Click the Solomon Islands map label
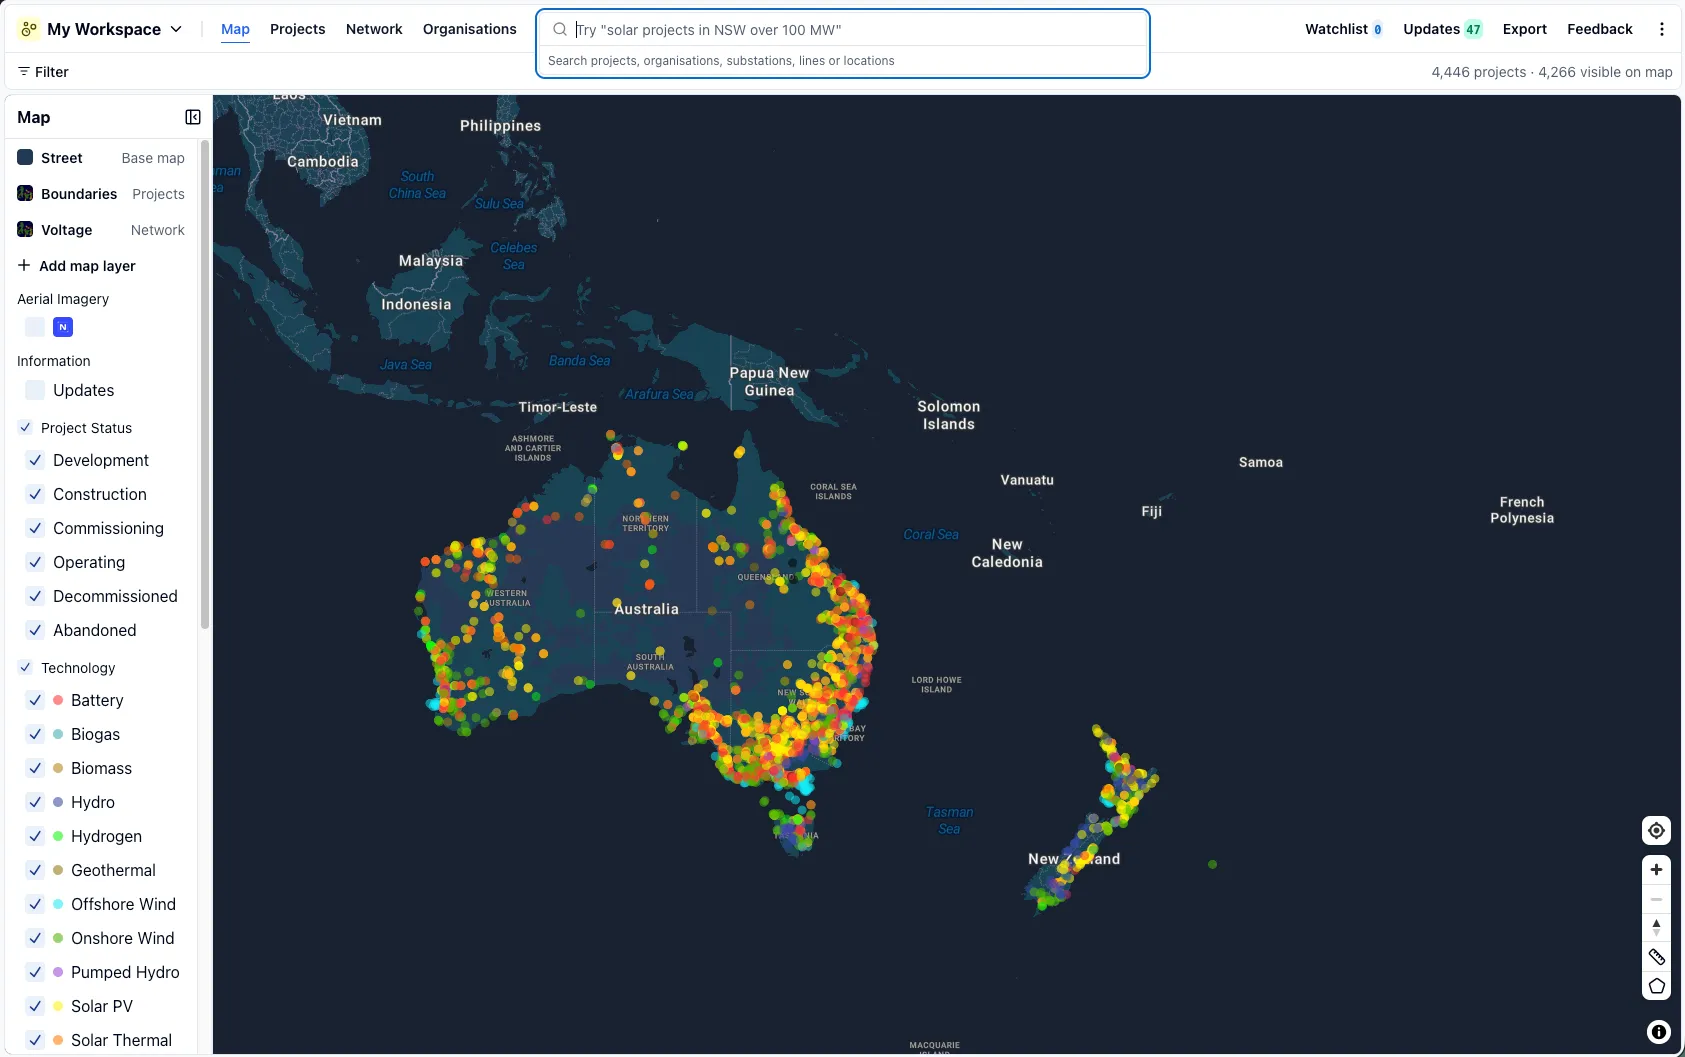 point(948,415)
